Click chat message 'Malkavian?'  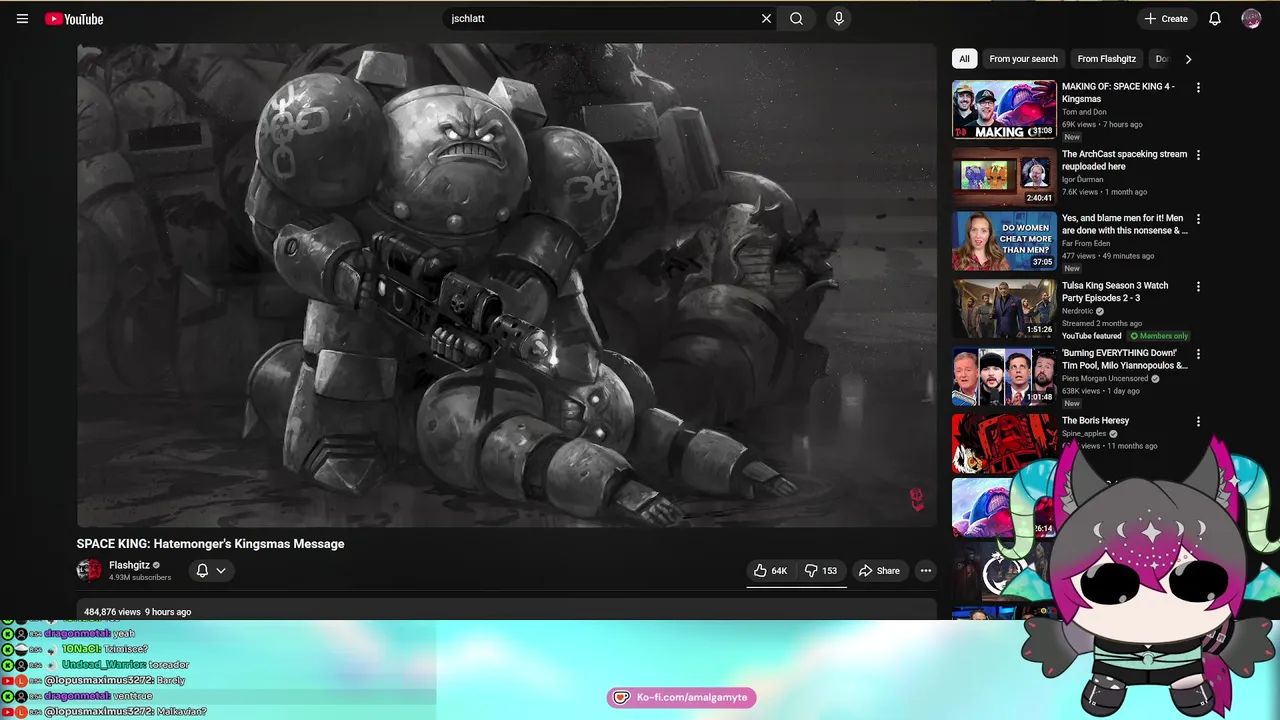(x=181, y=712)
